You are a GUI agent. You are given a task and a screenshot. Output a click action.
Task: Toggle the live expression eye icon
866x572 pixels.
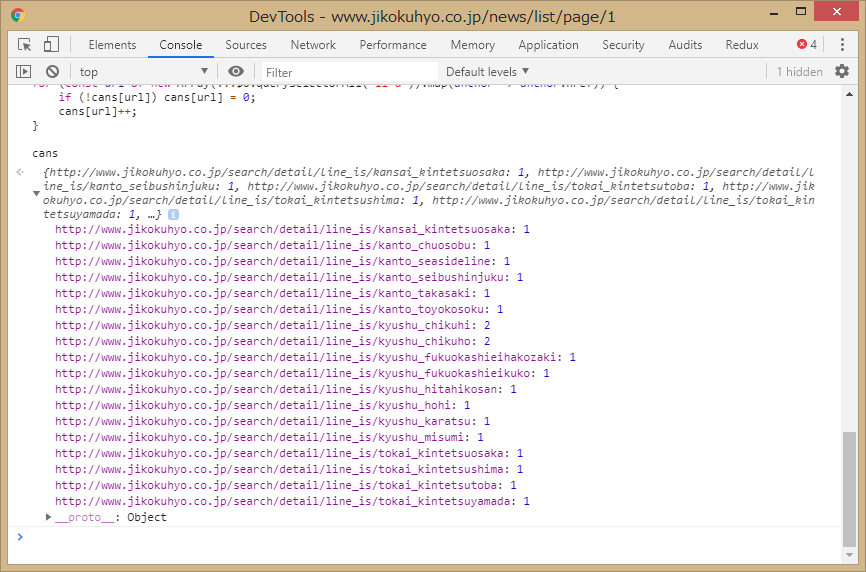click(x=236, y=72)
